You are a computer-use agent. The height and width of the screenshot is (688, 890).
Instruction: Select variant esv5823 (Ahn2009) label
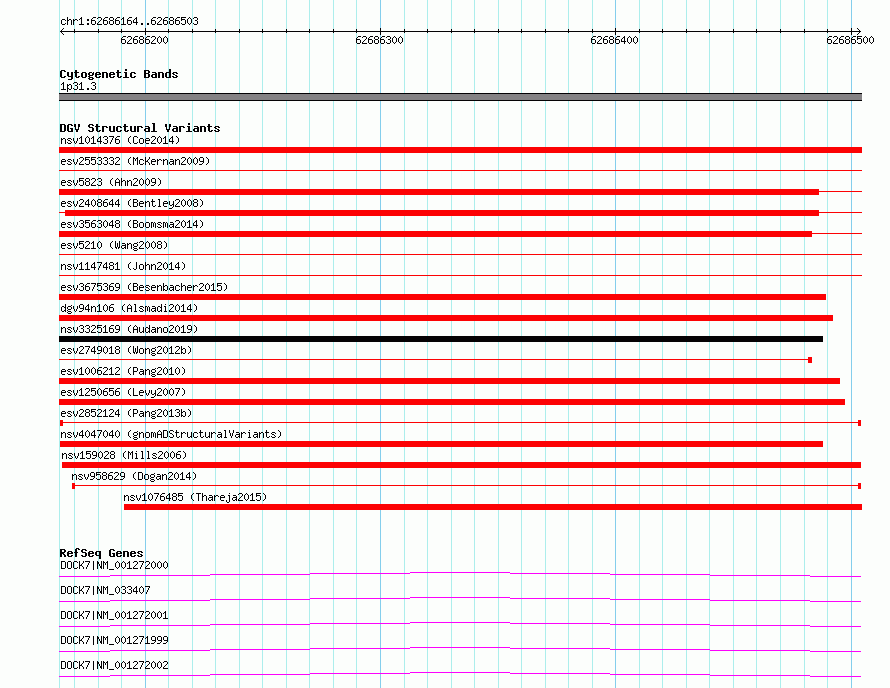point(111,182)
